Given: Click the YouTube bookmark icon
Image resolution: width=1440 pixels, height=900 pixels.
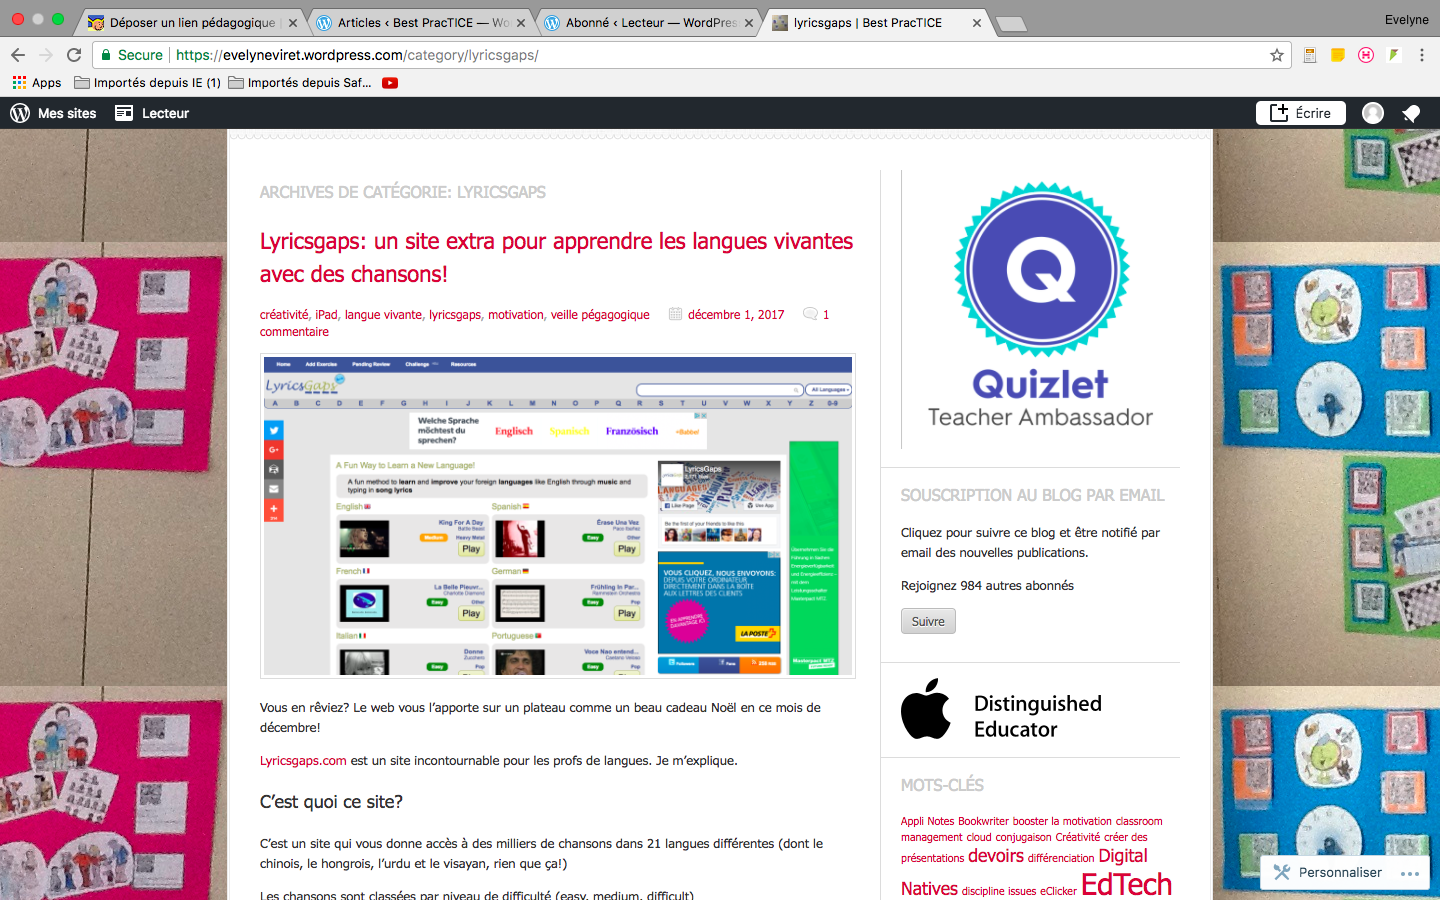Looking at the screenshot, I should [x=390, y=83].
